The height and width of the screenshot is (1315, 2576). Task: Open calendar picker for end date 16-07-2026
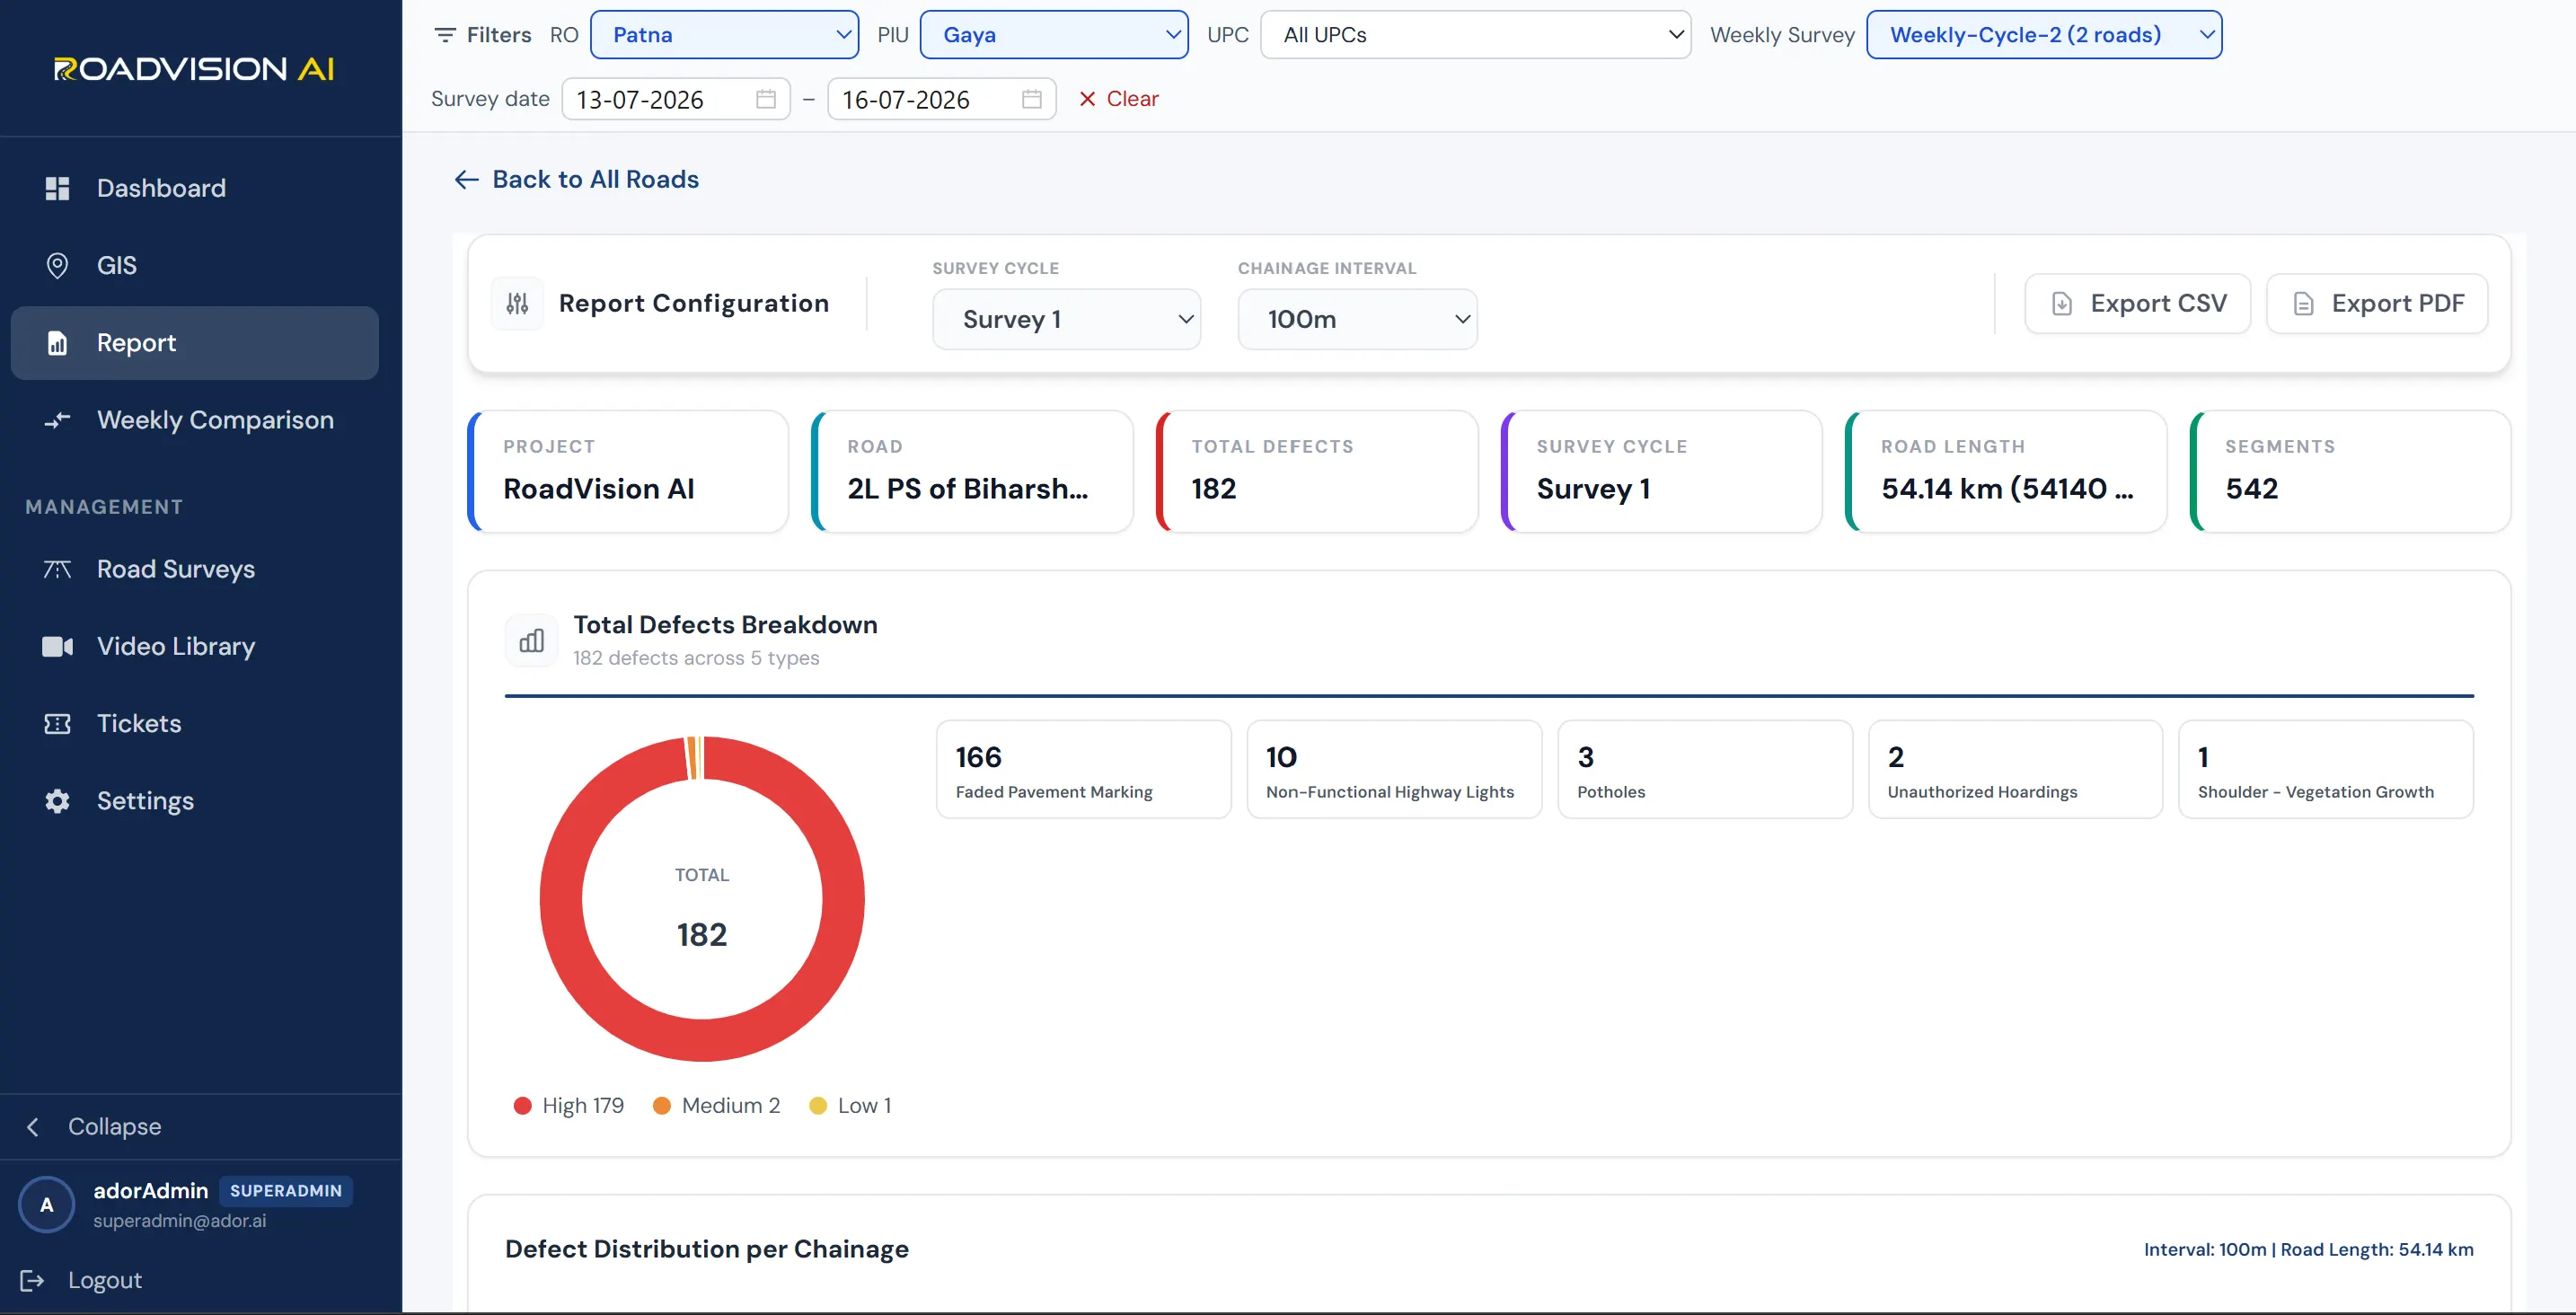click(1032, 99)
